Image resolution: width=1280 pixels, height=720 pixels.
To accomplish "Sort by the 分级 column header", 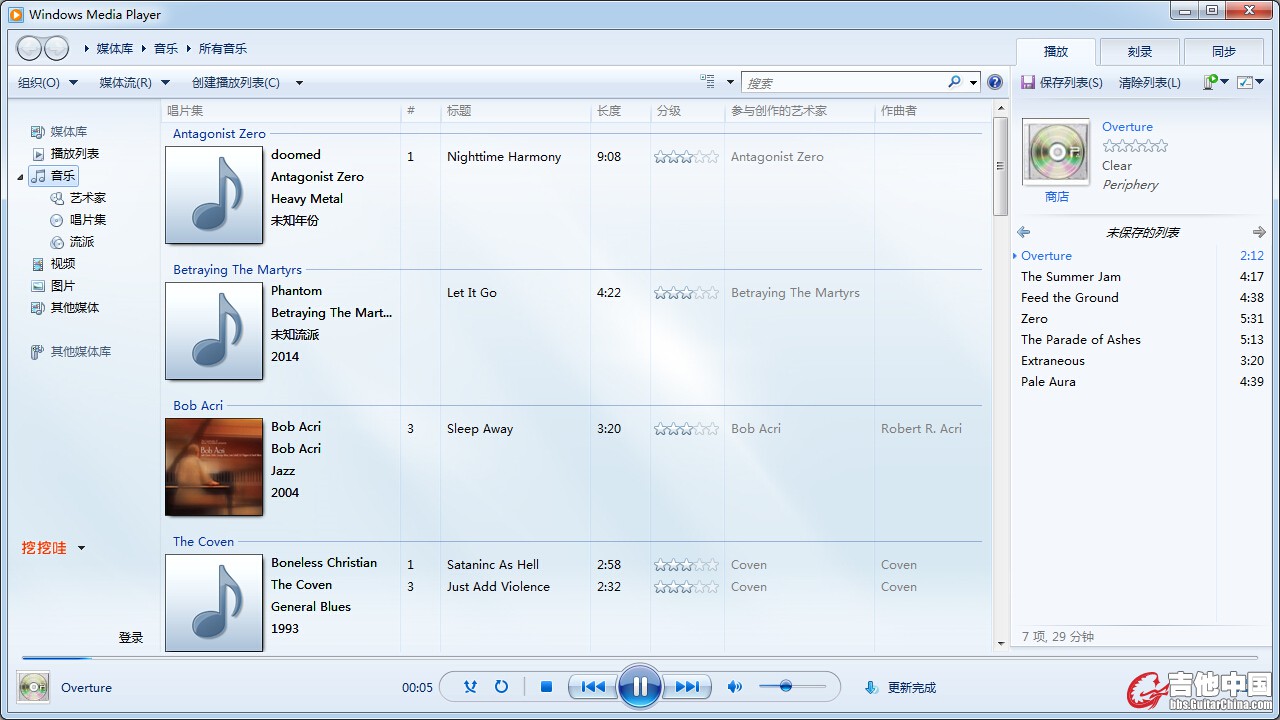I will (687, 111).
